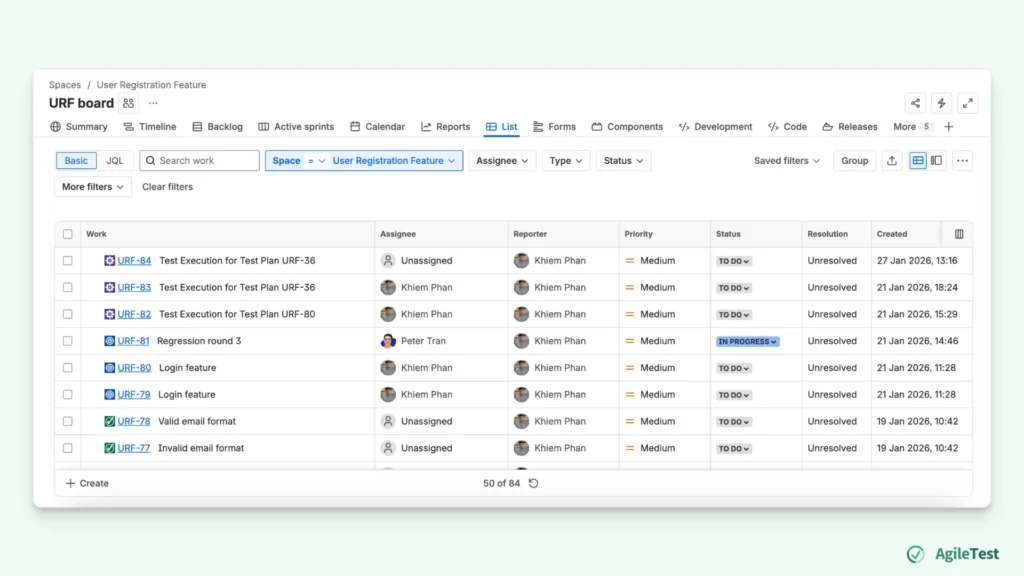The width and height of the screenshot is (1024, 576).
Task: Switch to the Backlog tab
Action: [x=217, y=127]
